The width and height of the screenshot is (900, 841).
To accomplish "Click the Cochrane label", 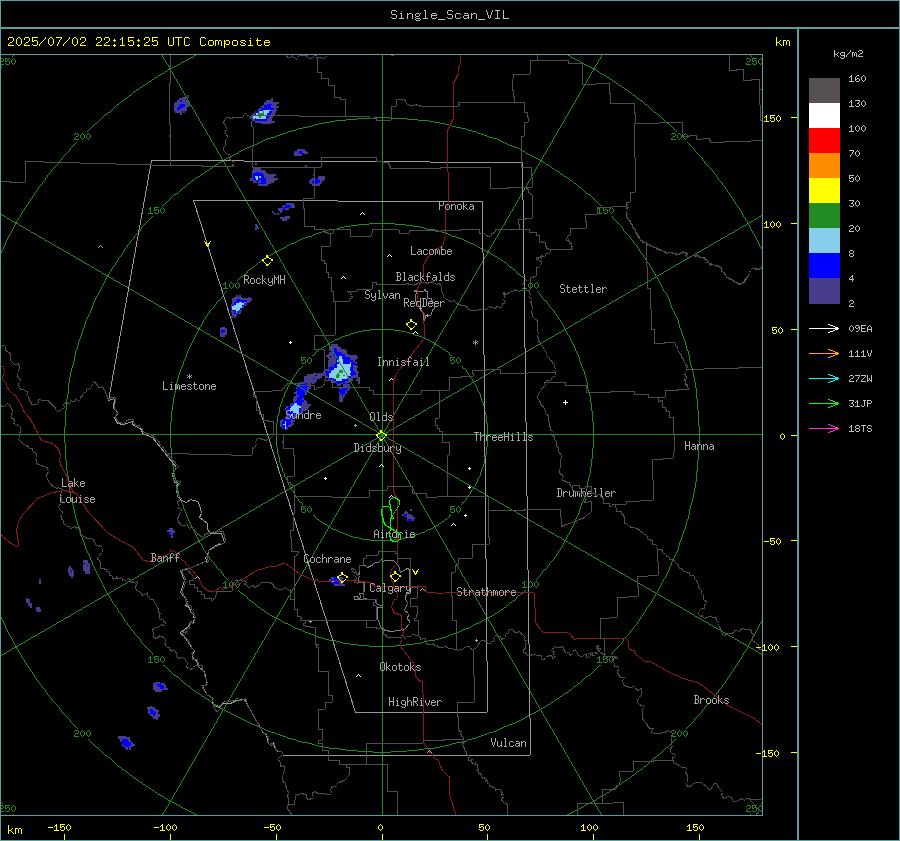I will [327, 559].
